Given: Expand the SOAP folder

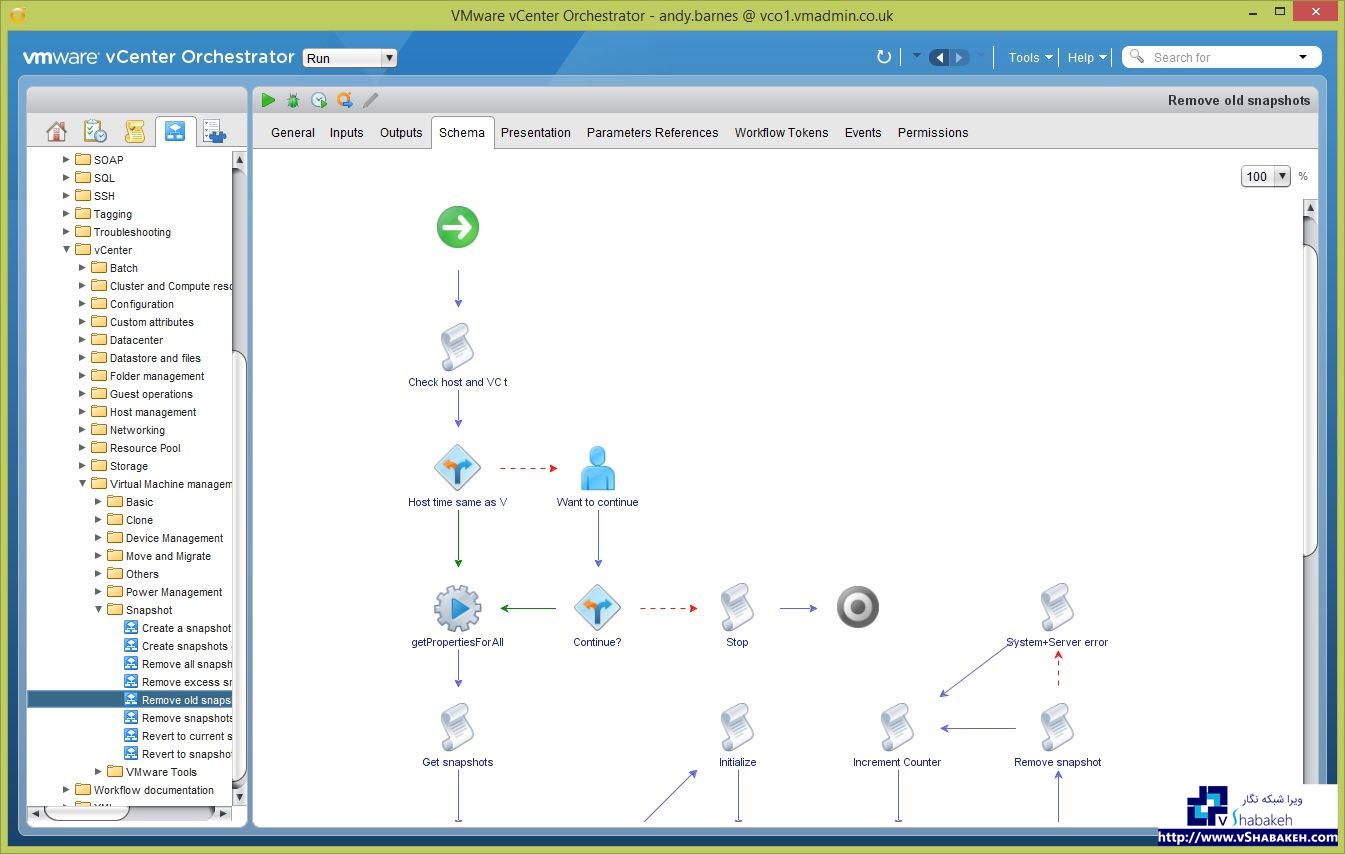Looking at the screenshot, I should 67,159.
